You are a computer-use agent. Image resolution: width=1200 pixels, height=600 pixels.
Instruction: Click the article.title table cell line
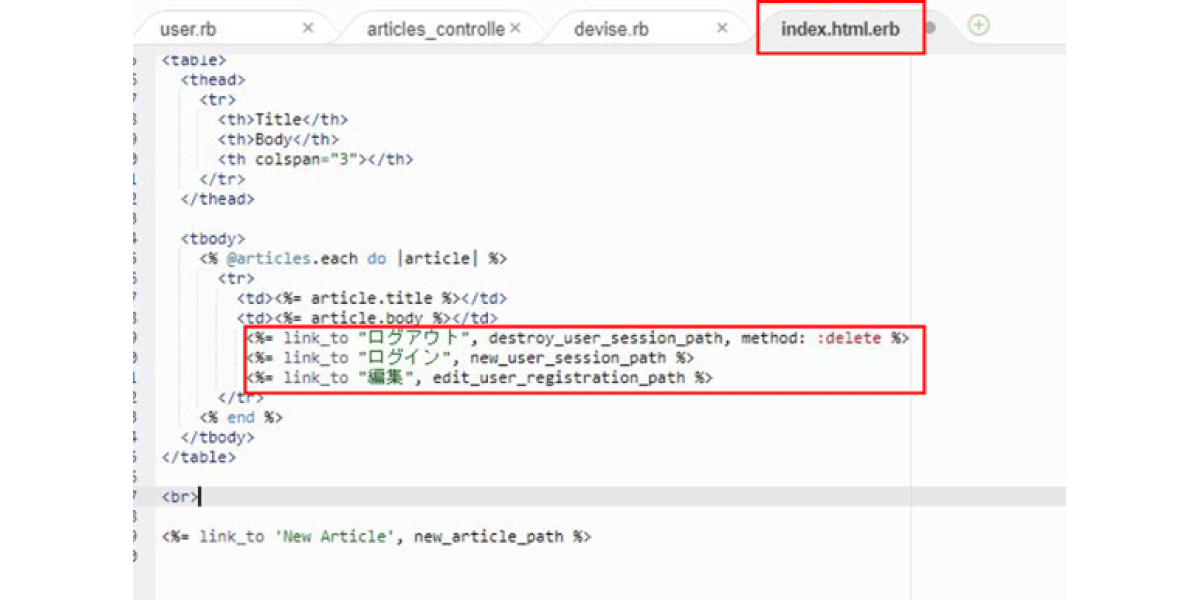[x=372, y=298]
